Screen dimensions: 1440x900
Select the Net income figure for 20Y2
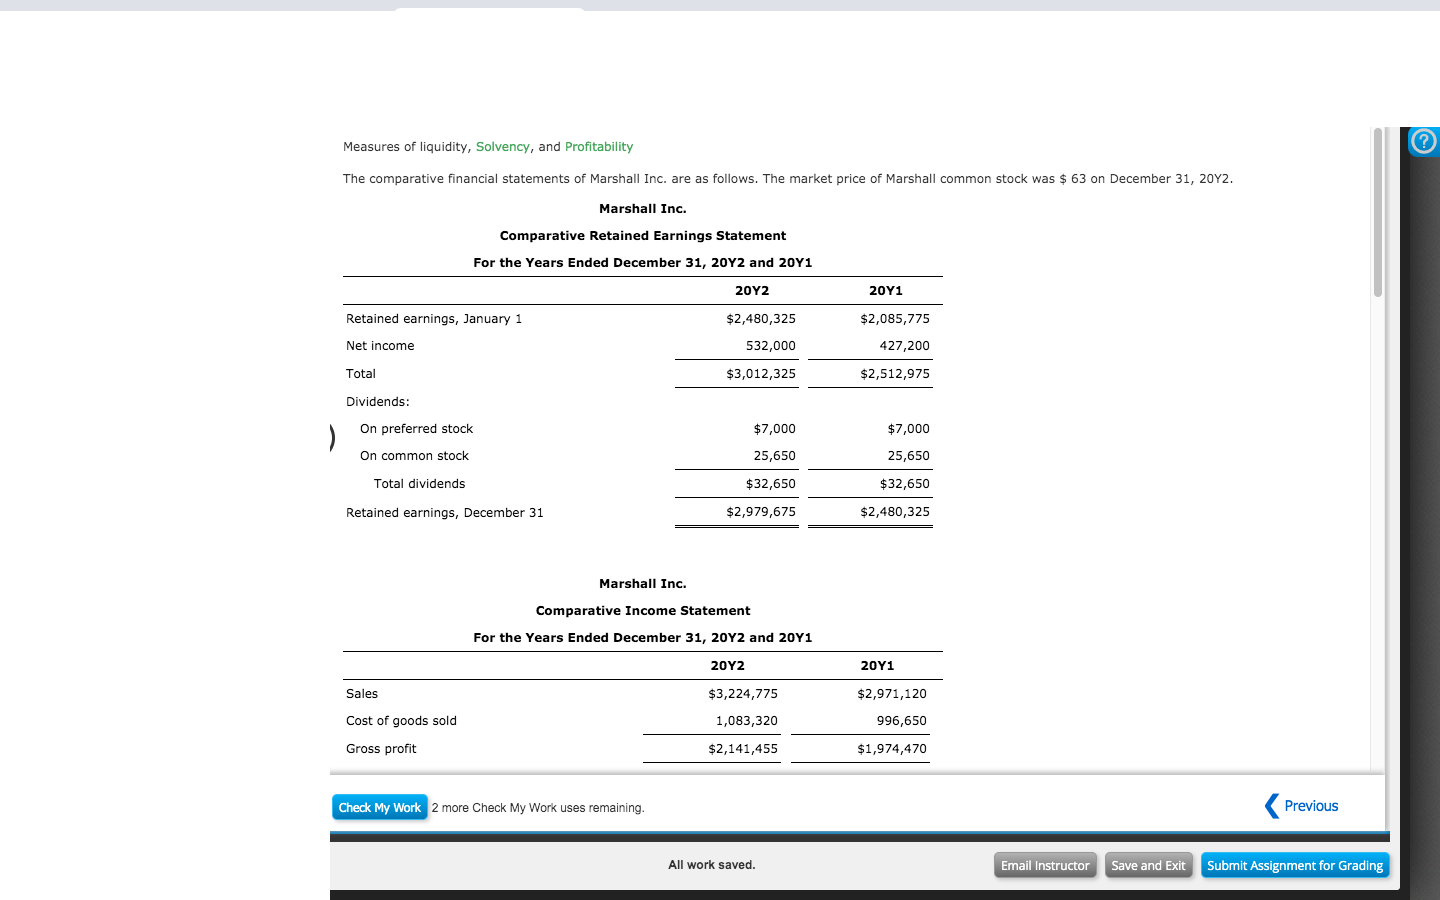click(x=772, y=345)
